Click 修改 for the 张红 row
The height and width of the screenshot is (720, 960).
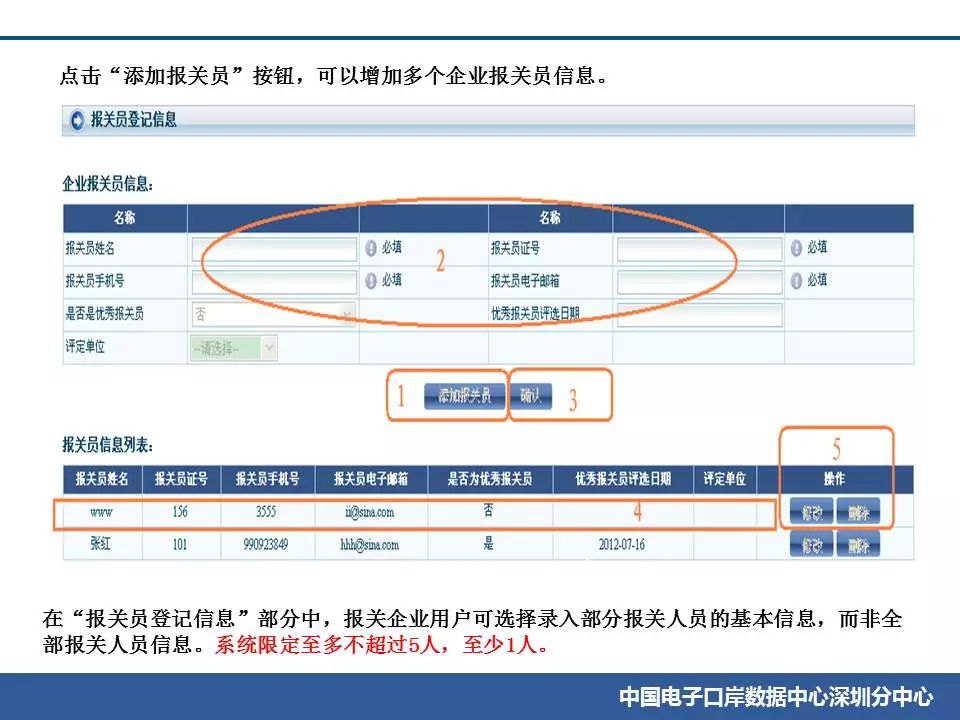pos(811,545)
